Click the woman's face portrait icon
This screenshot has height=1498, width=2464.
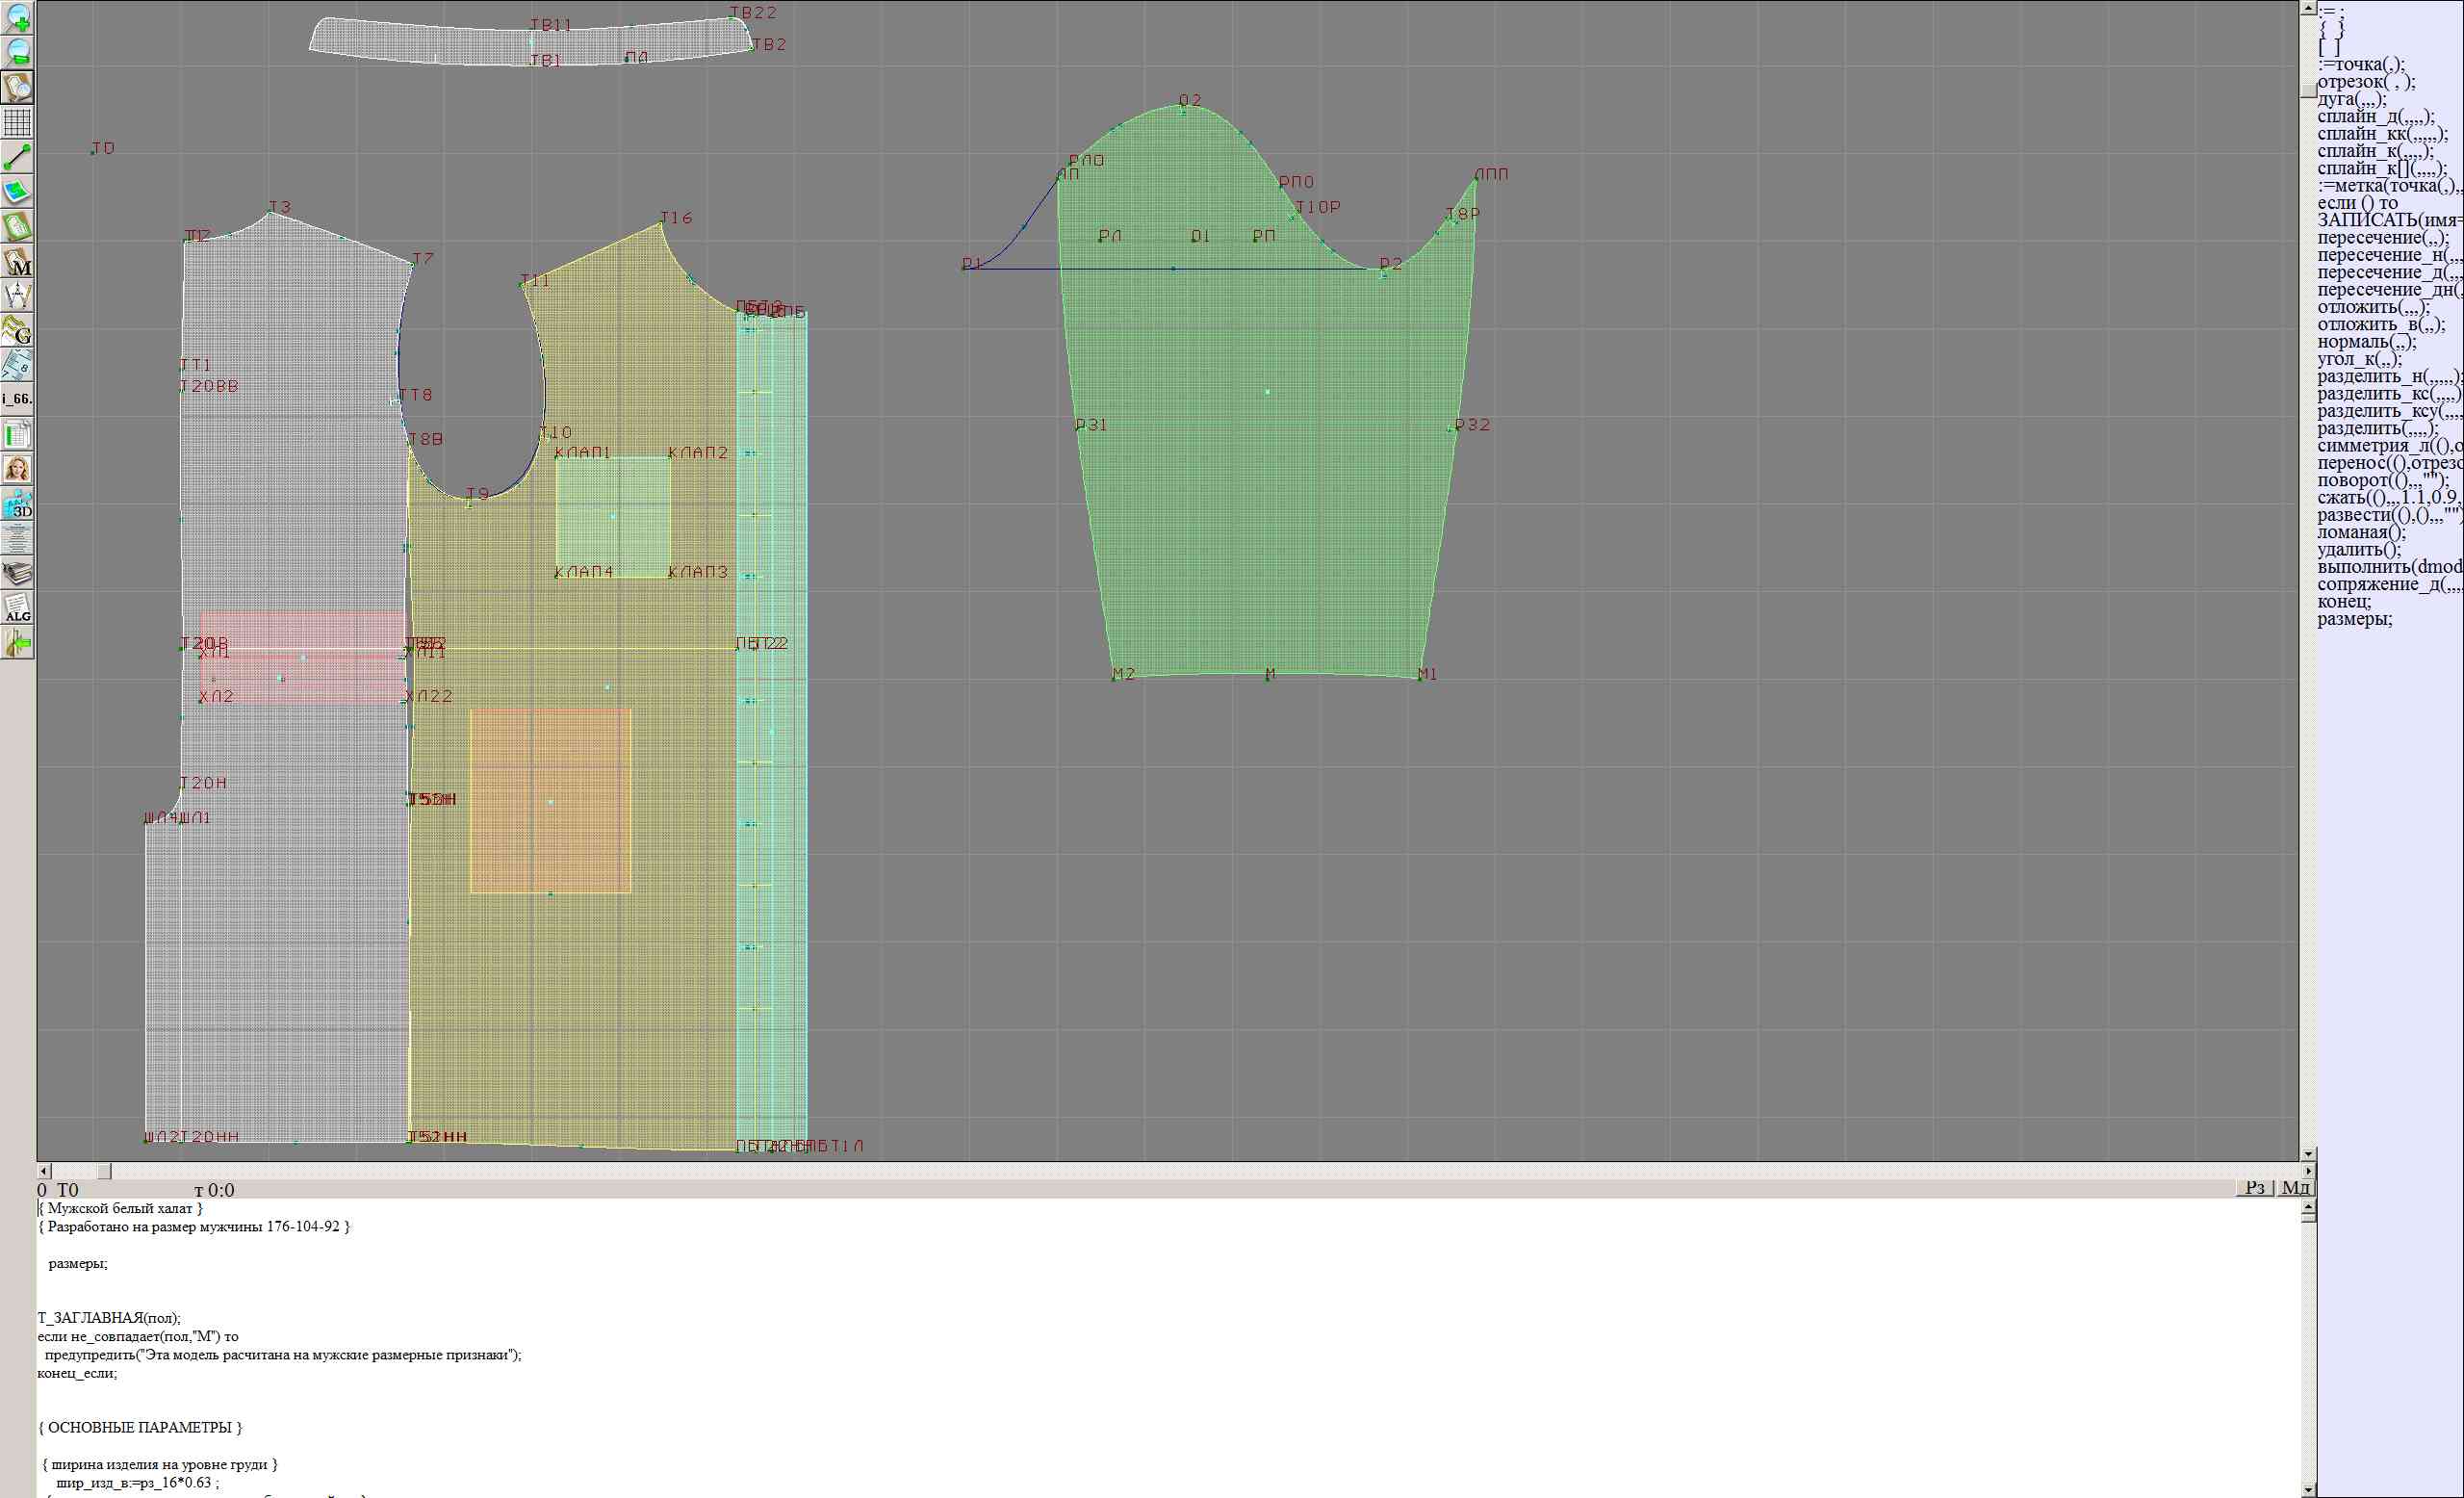(17, 469)
